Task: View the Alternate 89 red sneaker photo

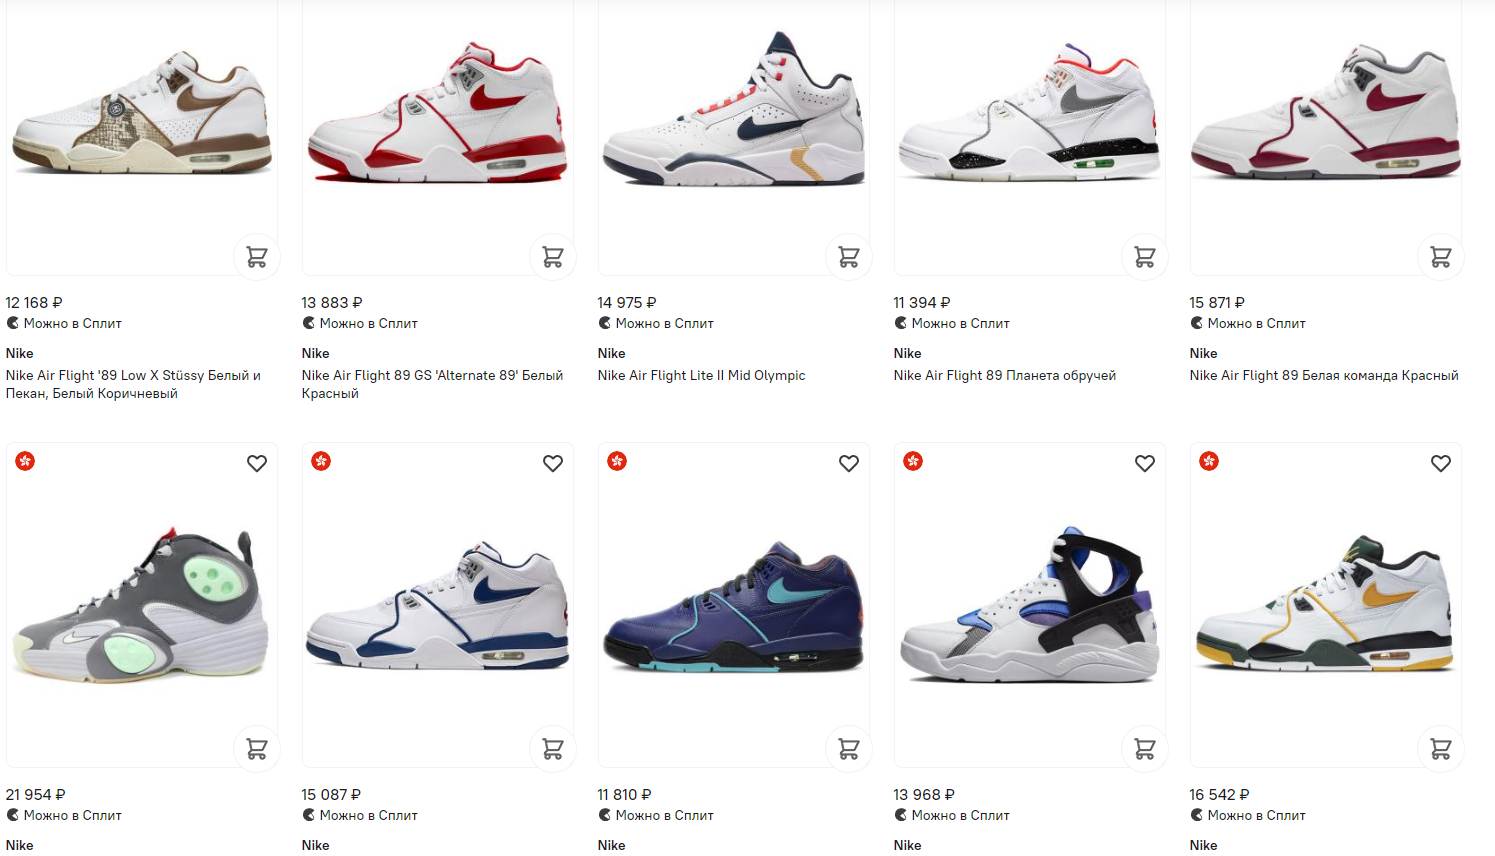Action: 438,115
